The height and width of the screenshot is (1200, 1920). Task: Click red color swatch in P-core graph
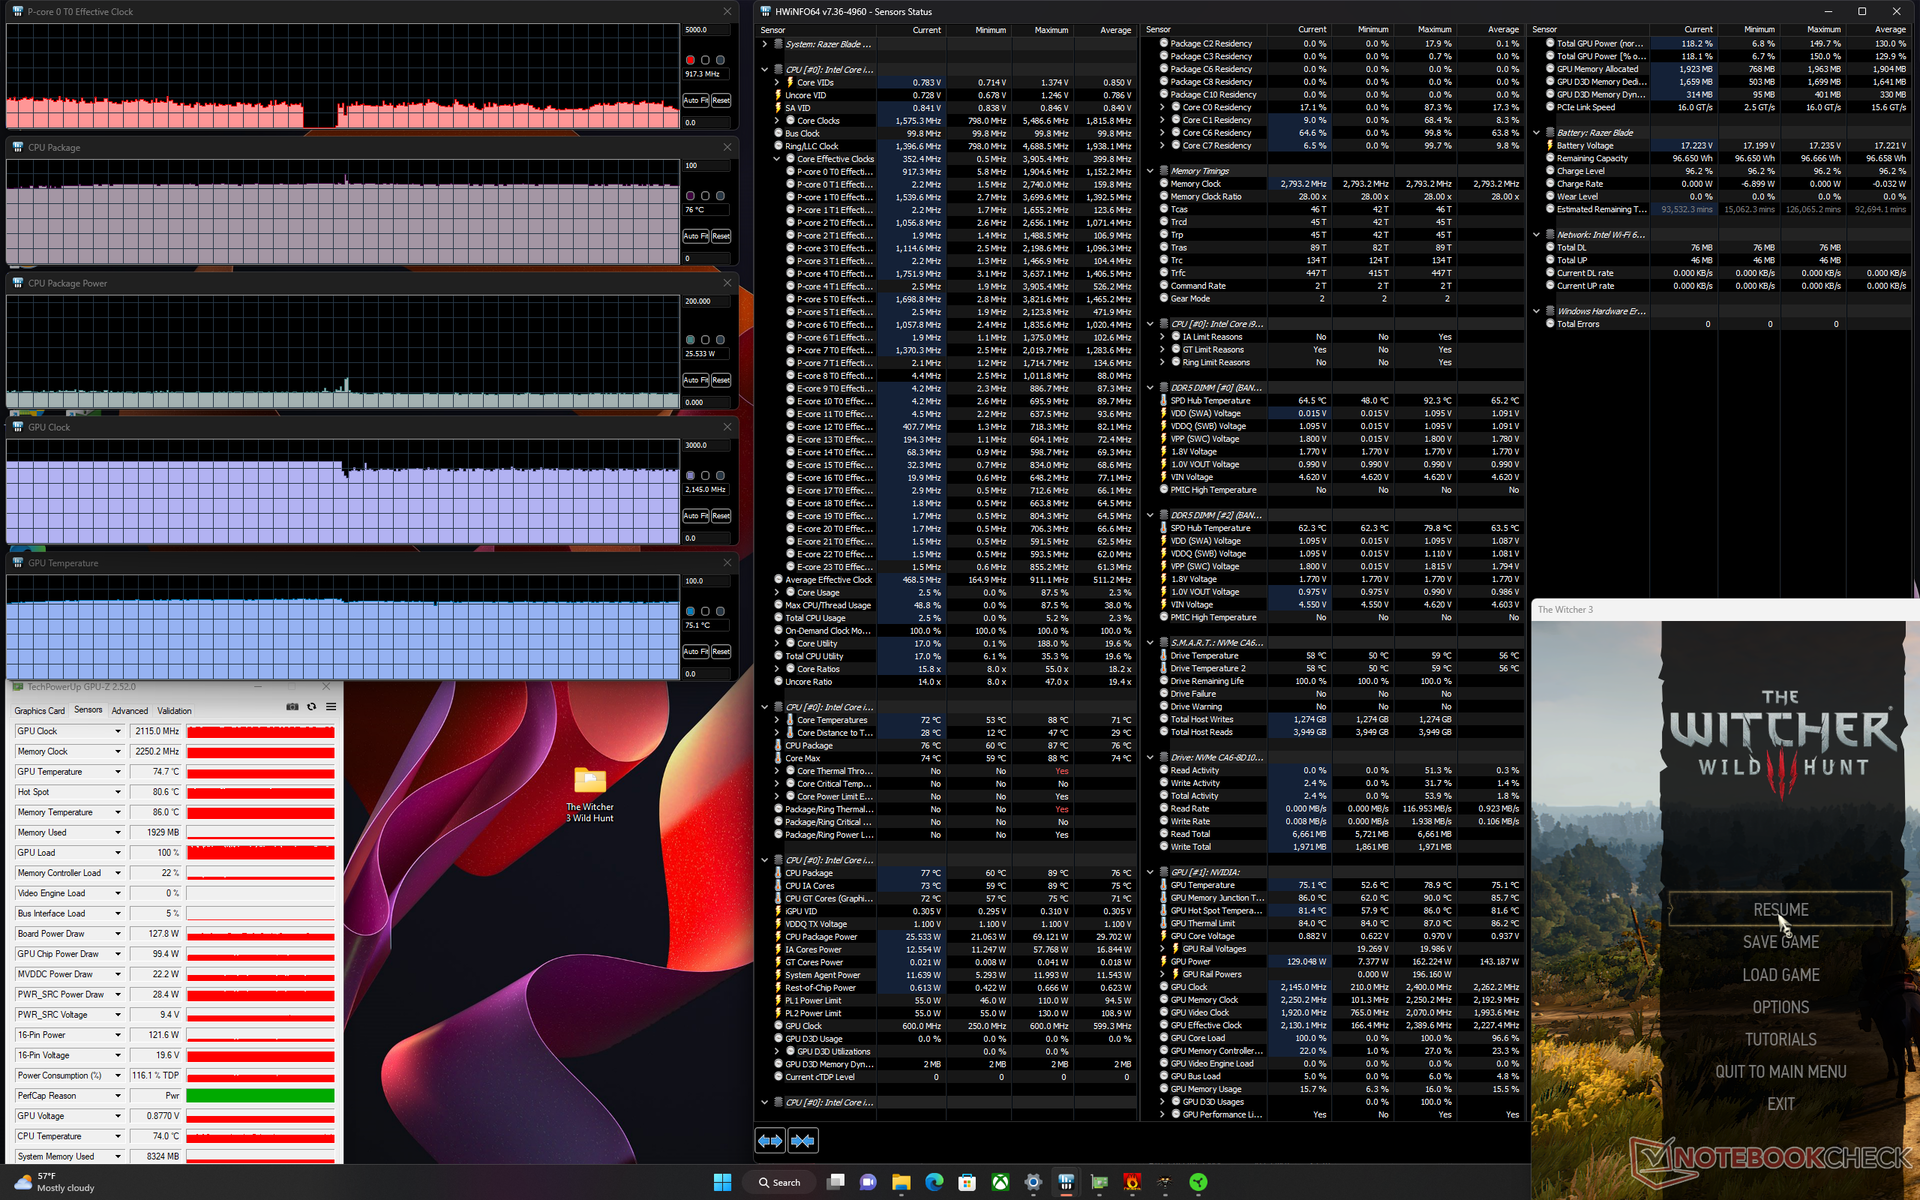click(x=690, y=60)
